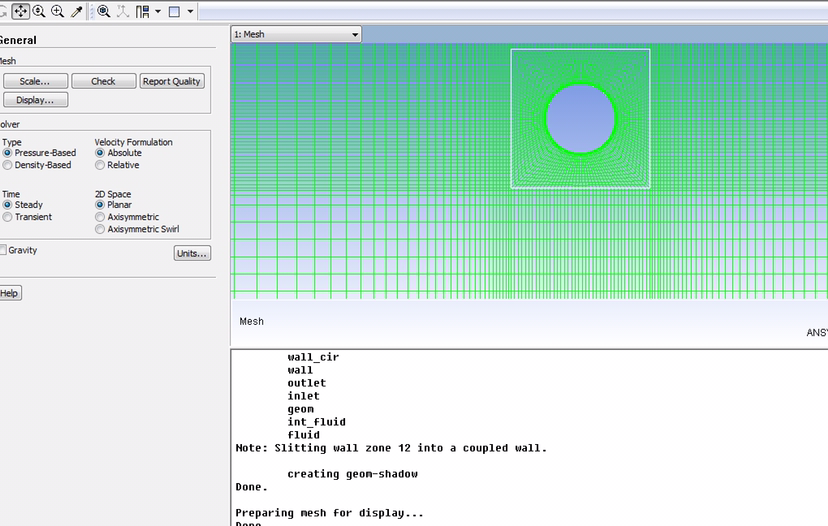The width and height of the screenshot is (828, 526).
Task: Click the window layout arrangement icon
Action: (142, 12)
